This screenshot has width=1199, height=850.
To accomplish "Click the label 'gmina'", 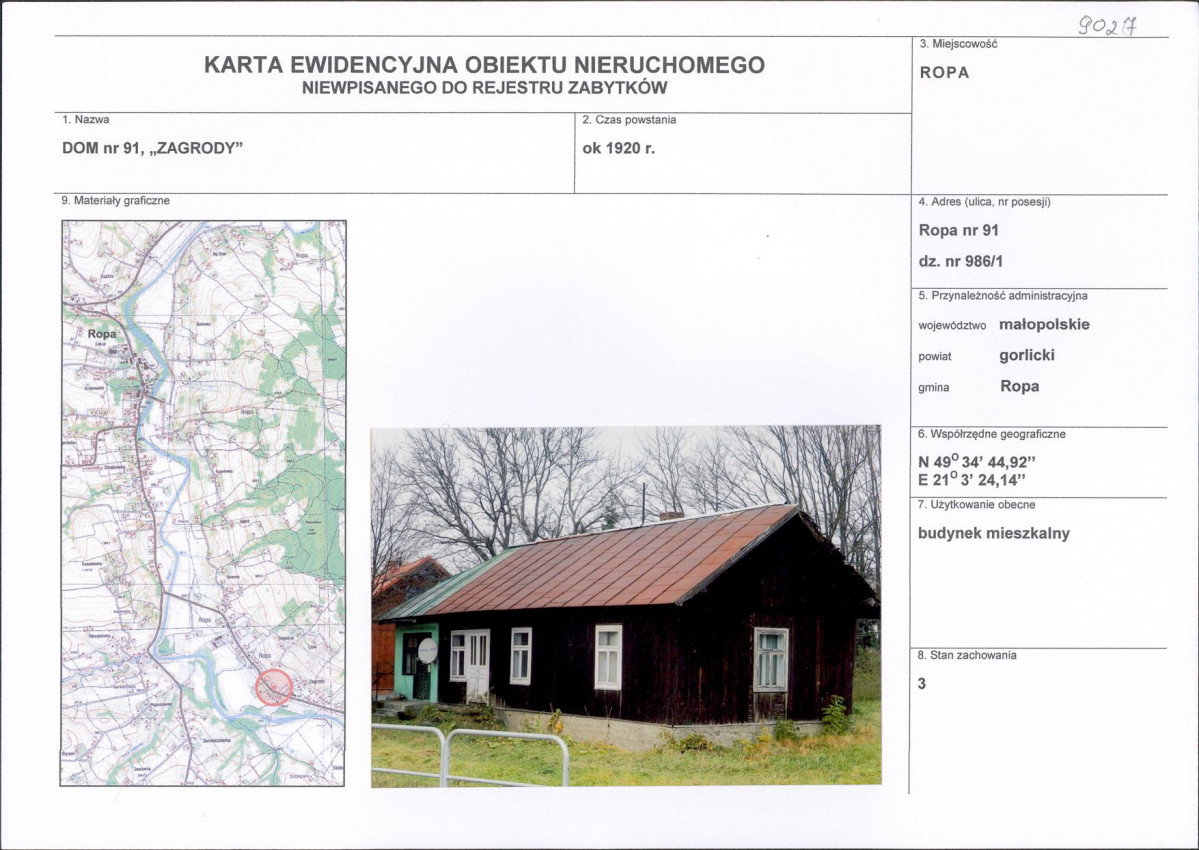I will click(x=934, y=388).
